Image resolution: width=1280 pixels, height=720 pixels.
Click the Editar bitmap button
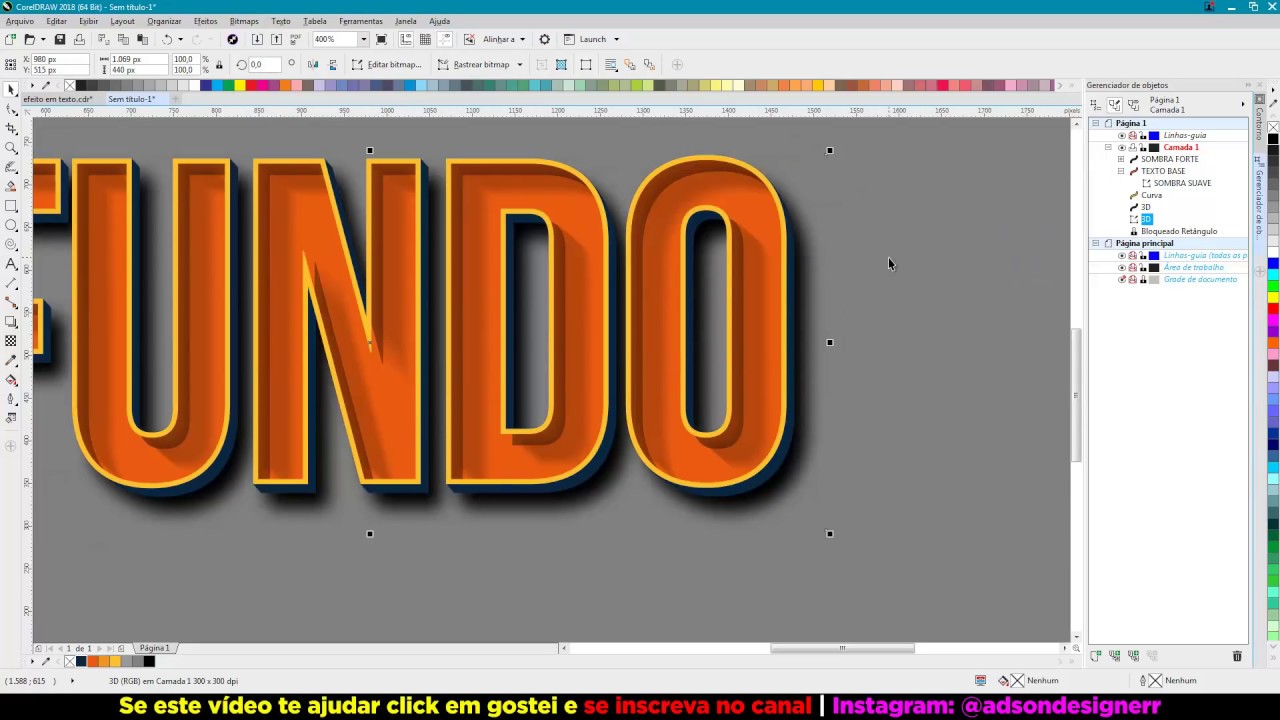[x=386, y=64]
